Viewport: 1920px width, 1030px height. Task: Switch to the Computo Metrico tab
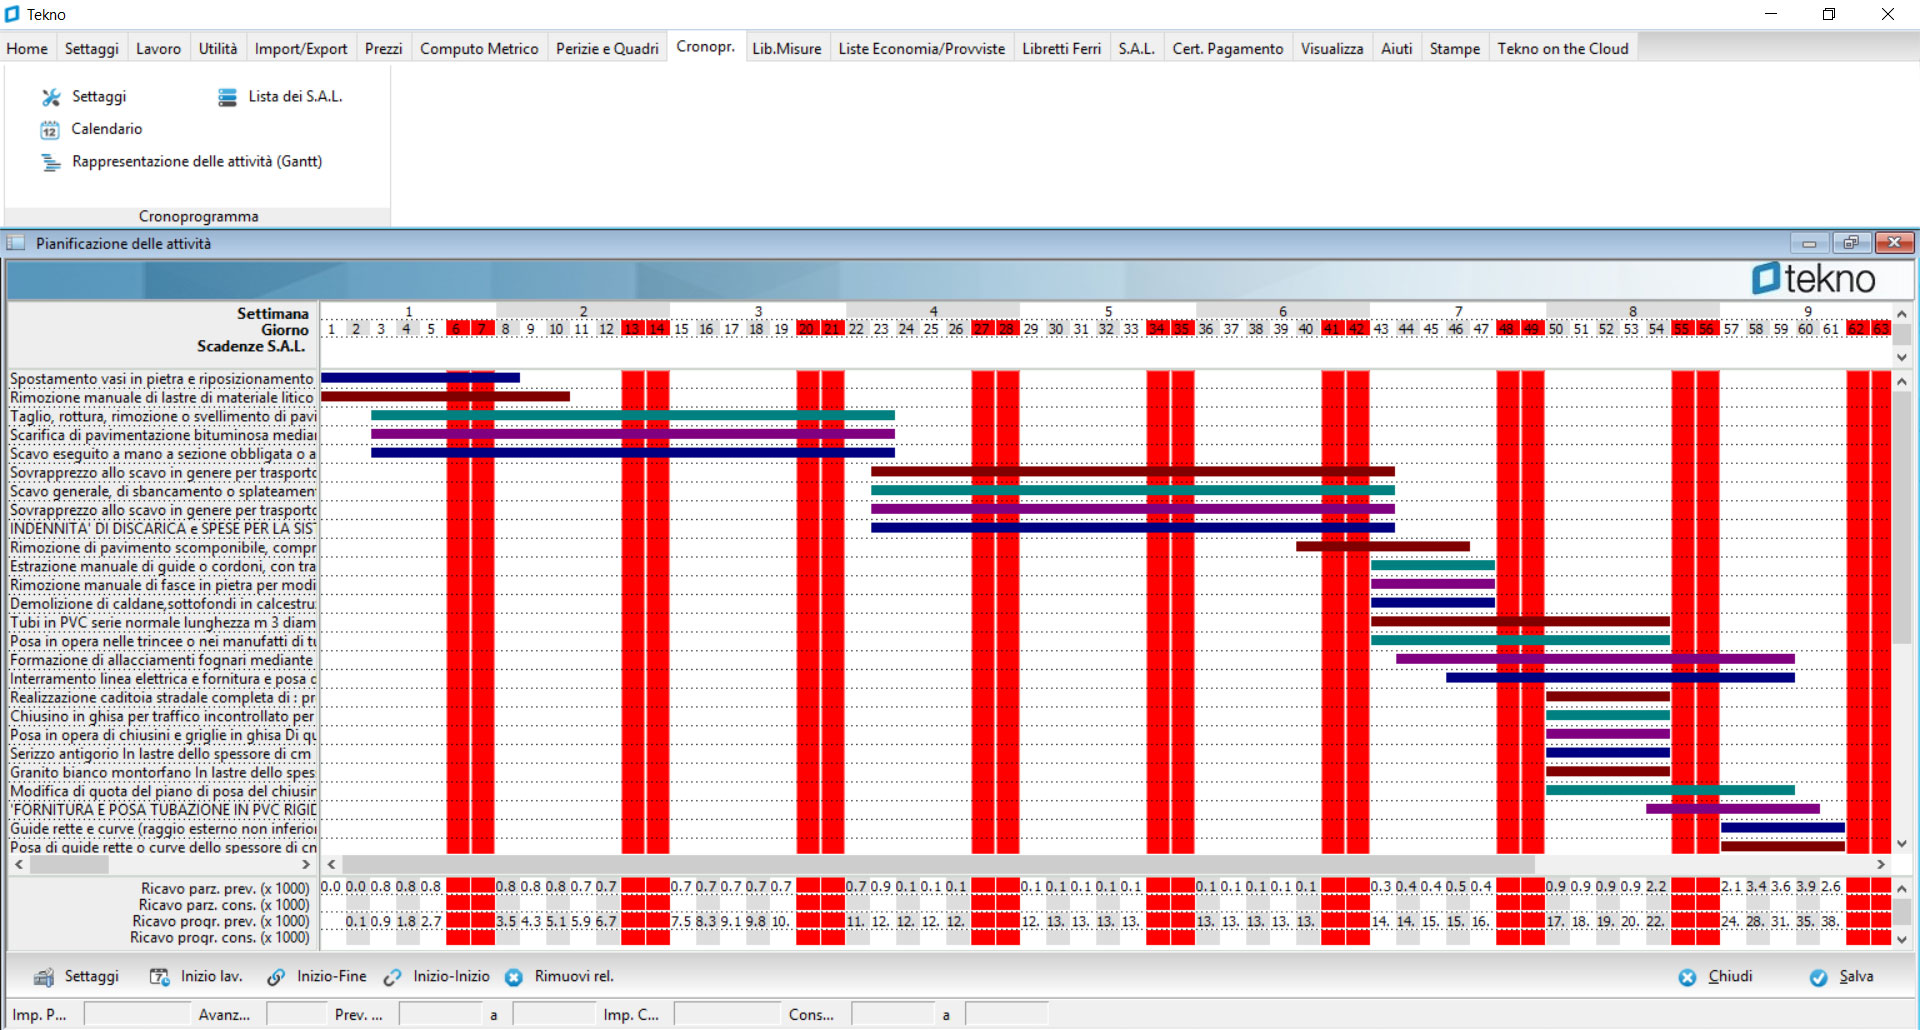pyautogui.click(x=479, y=48)
